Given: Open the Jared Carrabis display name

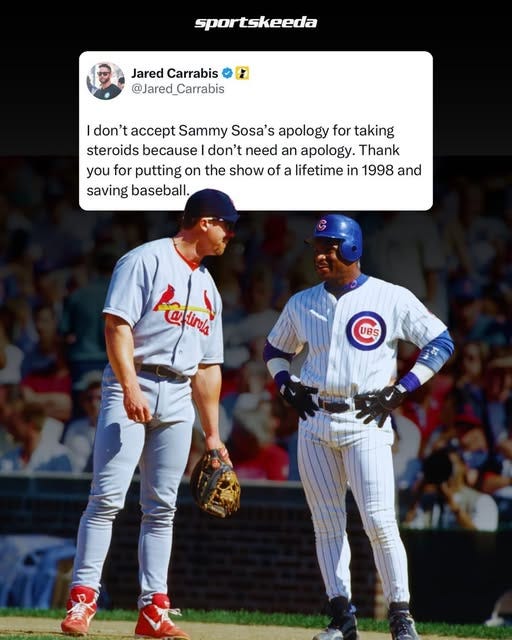Looking at the screenshot, I should [x=174, y=73].
